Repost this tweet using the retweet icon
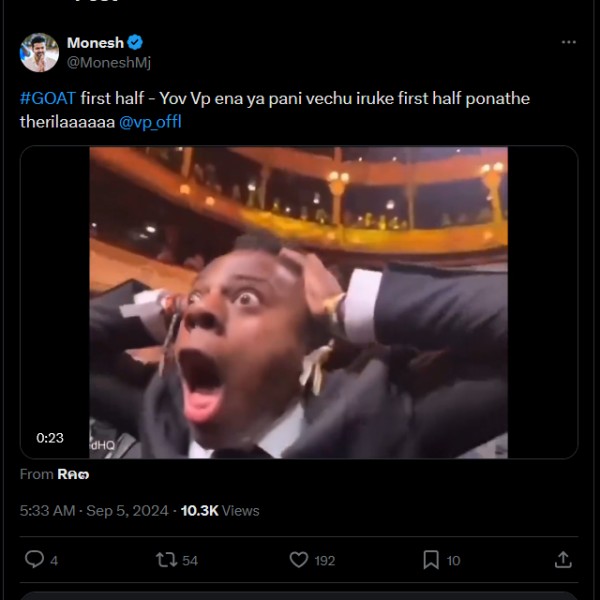 click(x=167, y=560)
